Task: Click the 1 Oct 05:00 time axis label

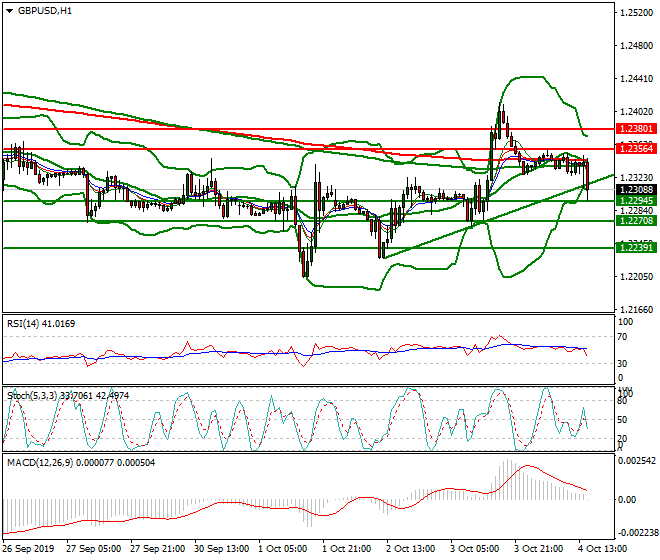Action: click(282, 549)
